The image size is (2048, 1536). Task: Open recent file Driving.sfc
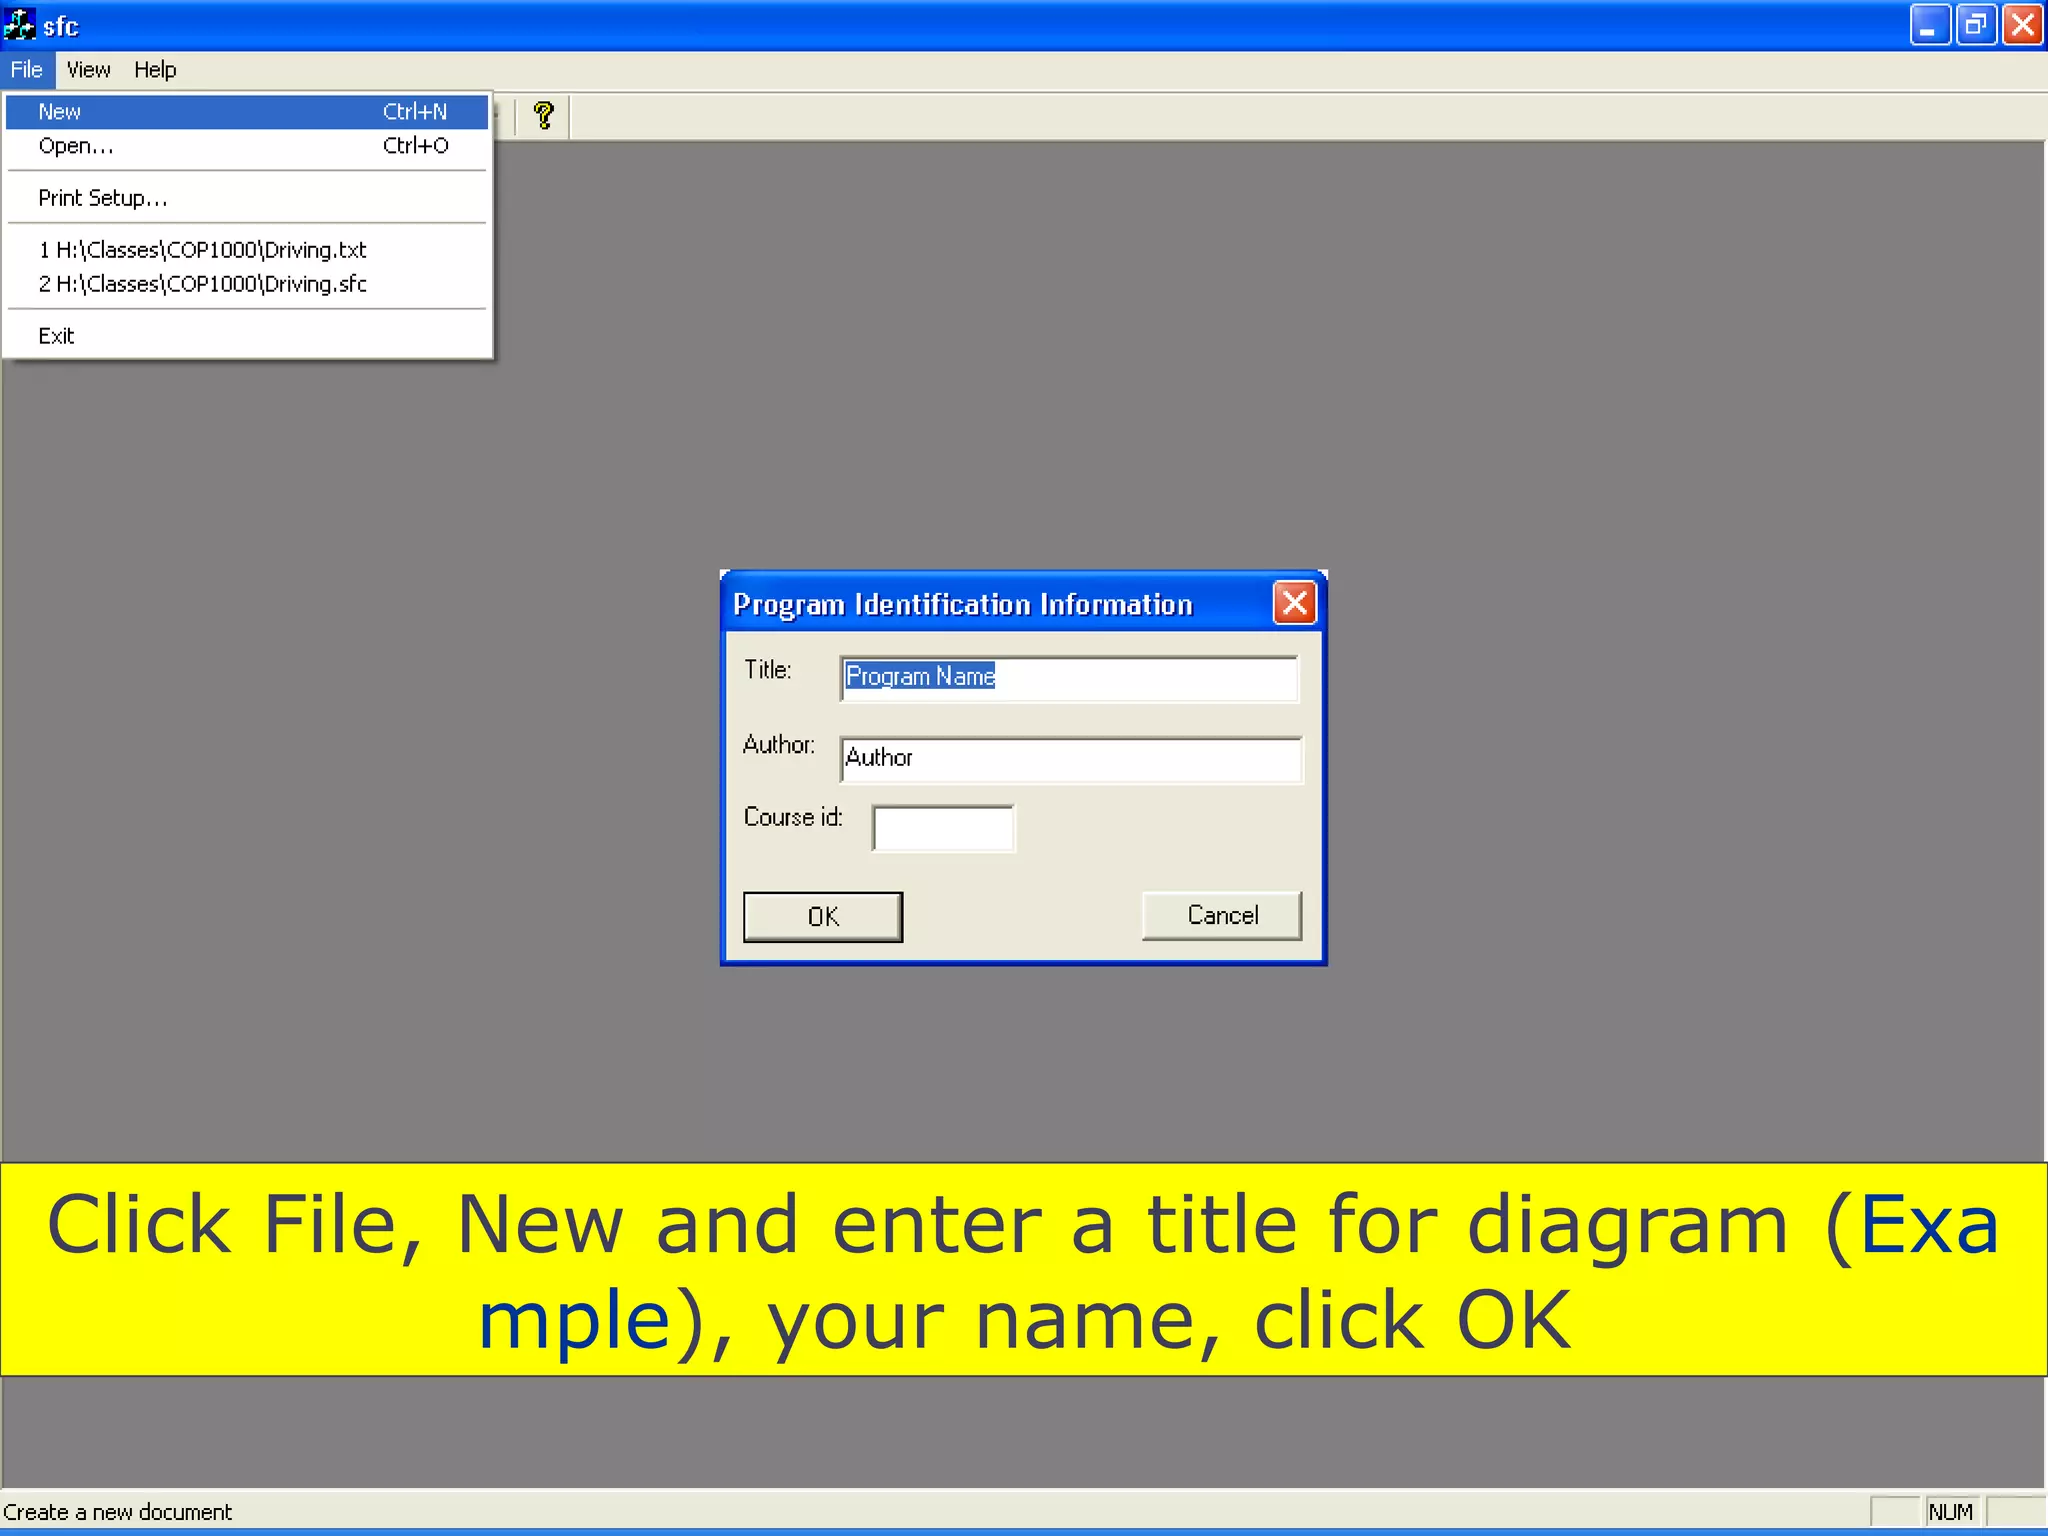(247, 284)
